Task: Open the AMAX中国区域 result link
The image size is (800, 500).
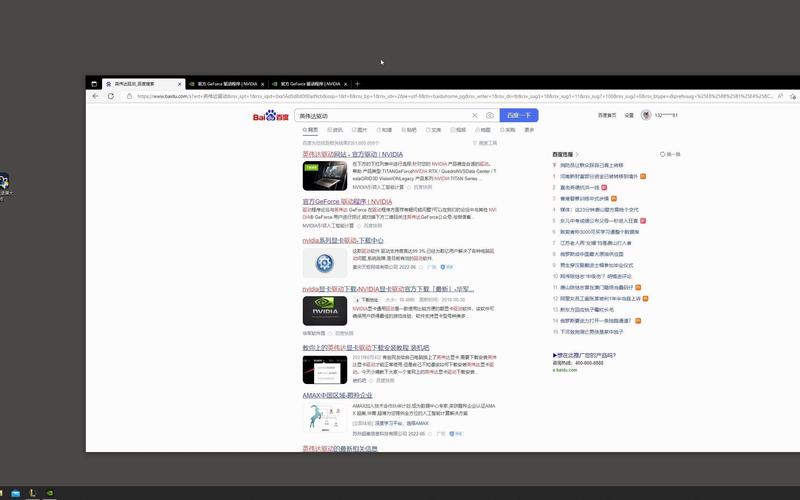Action: click(x=337, y=395)
